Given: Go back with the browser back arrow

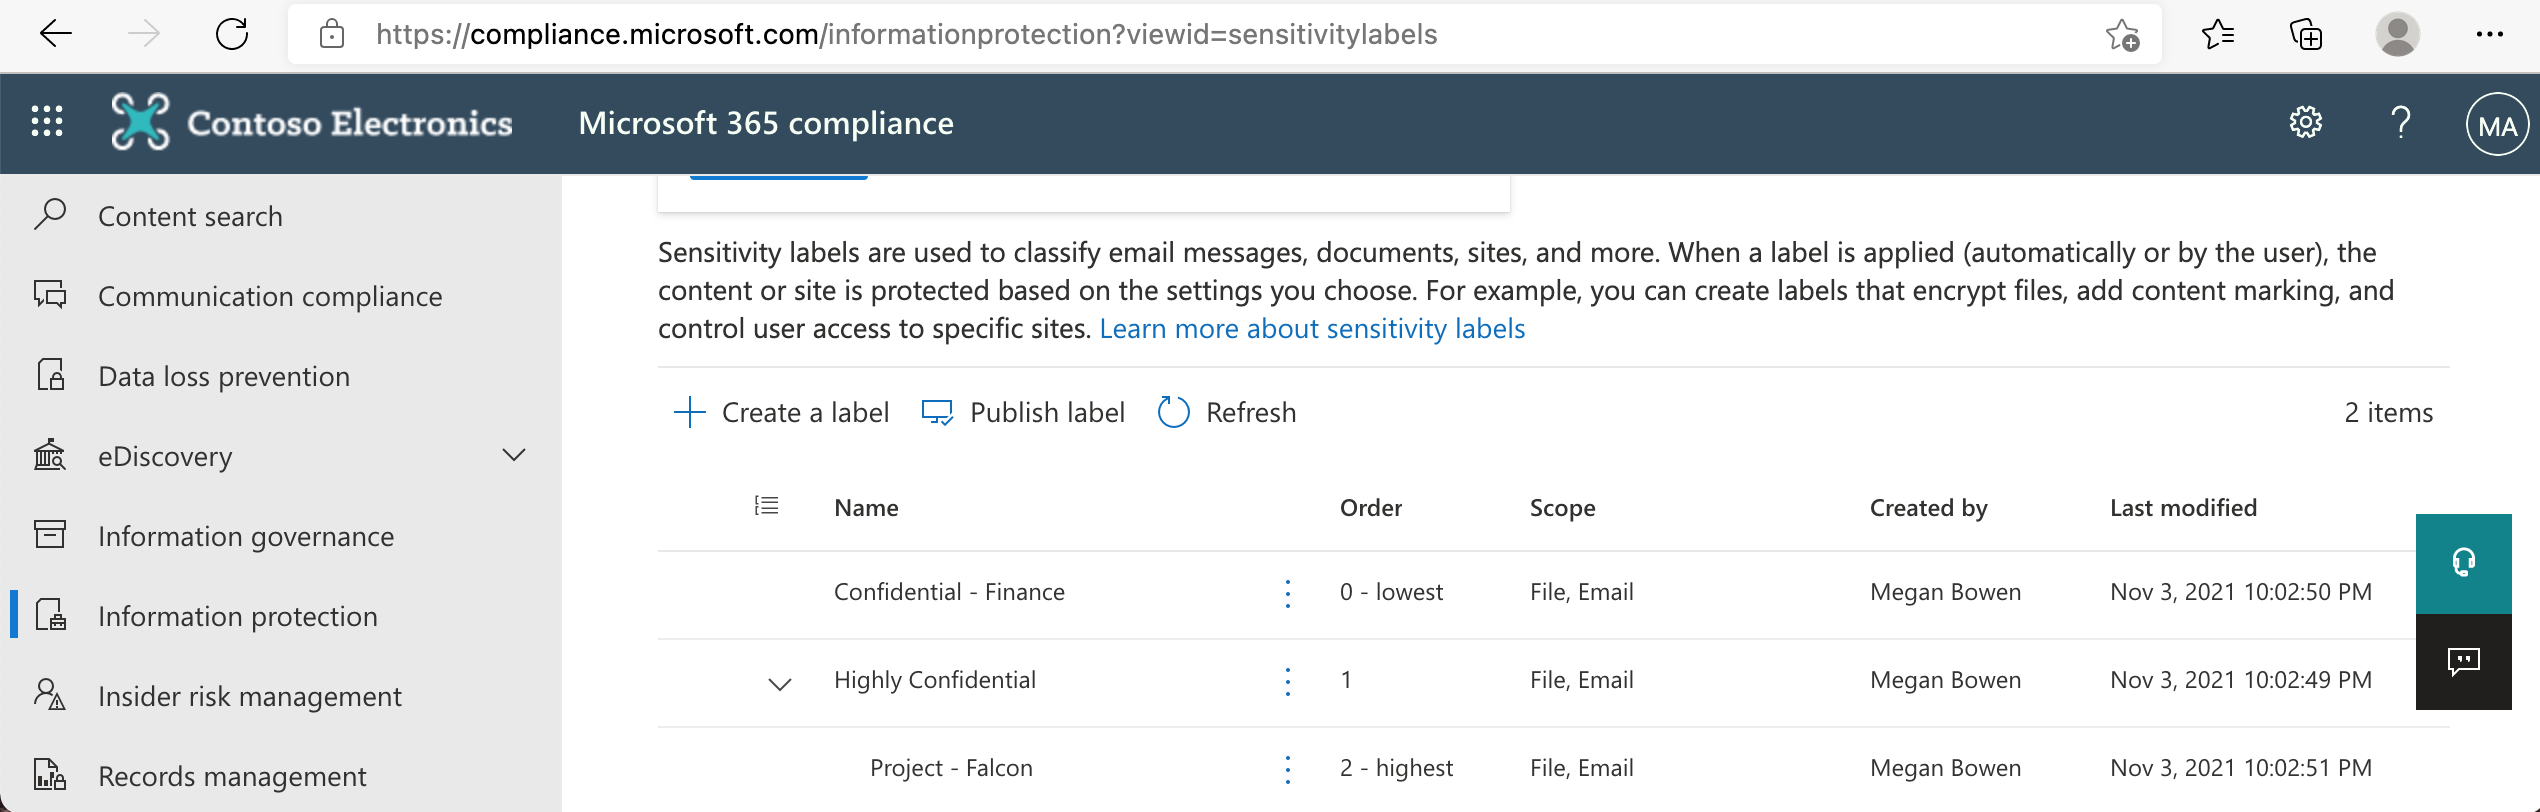Looking at the screenshot, I should [x=56, y=34].
